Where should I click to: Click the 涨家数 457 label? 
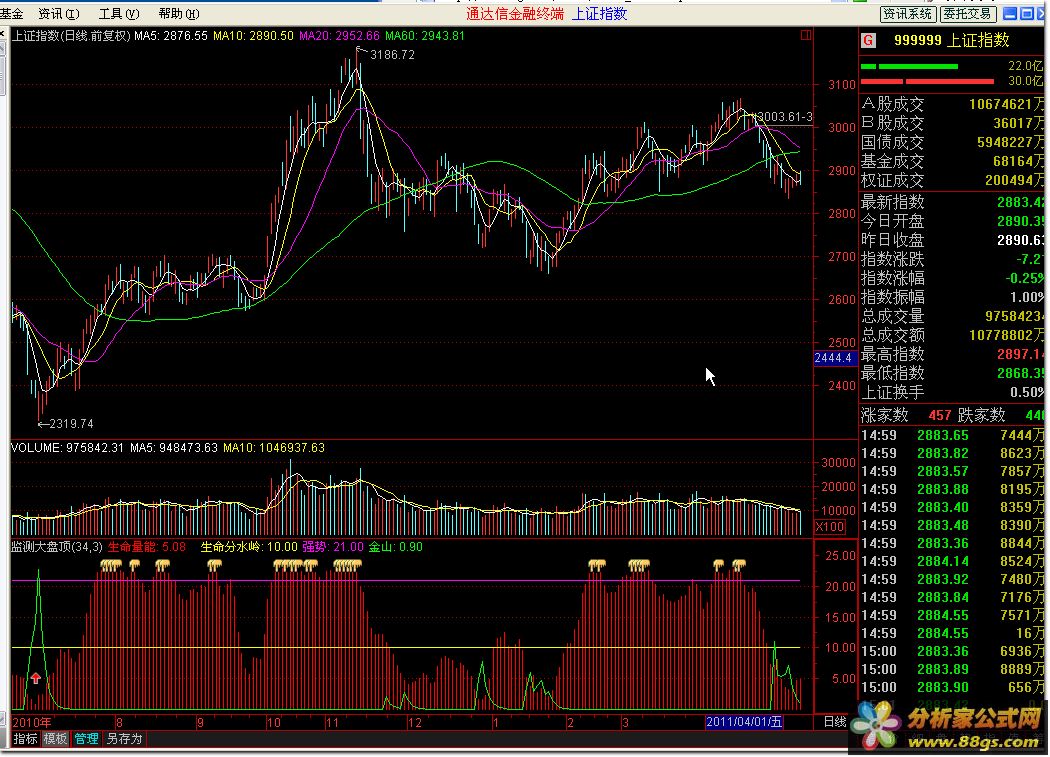click(906, 415)
